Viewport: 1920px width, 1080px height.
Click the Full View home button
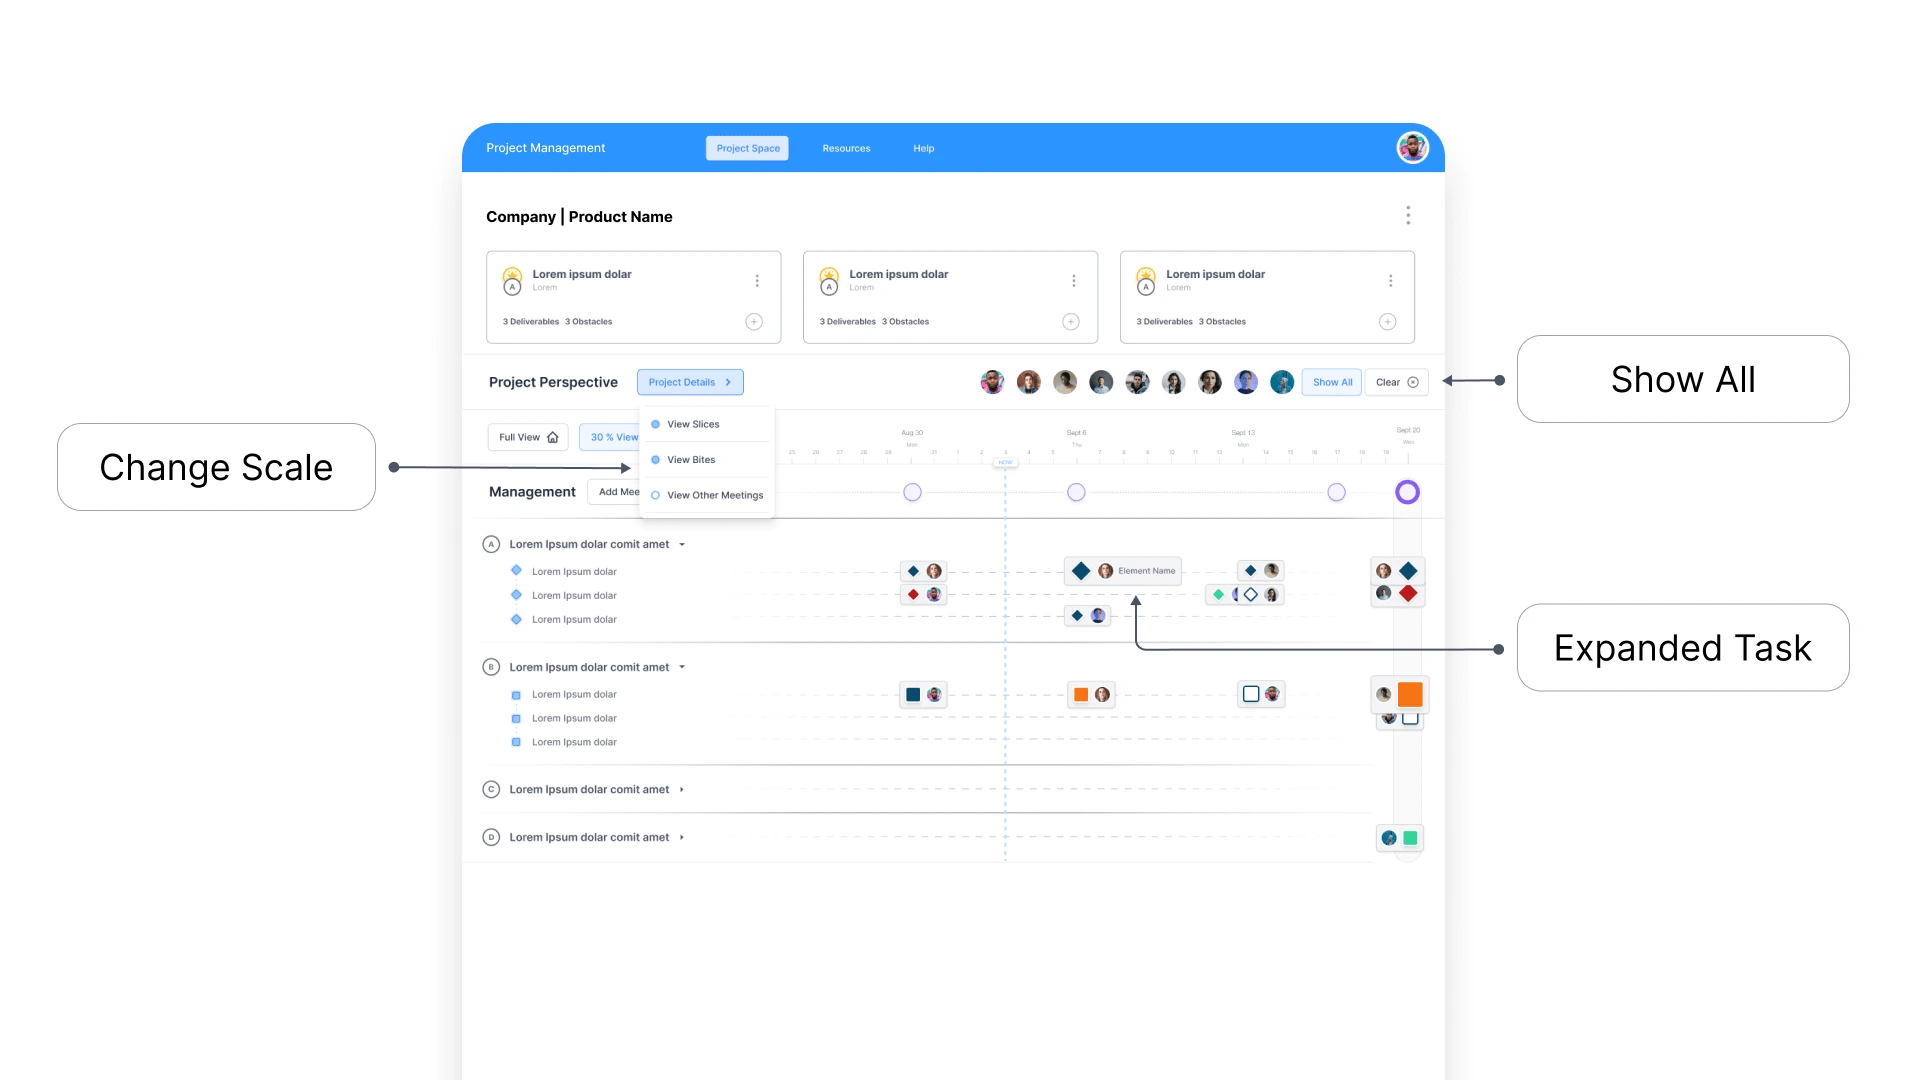pyautogui.click(x=528, y=437)
